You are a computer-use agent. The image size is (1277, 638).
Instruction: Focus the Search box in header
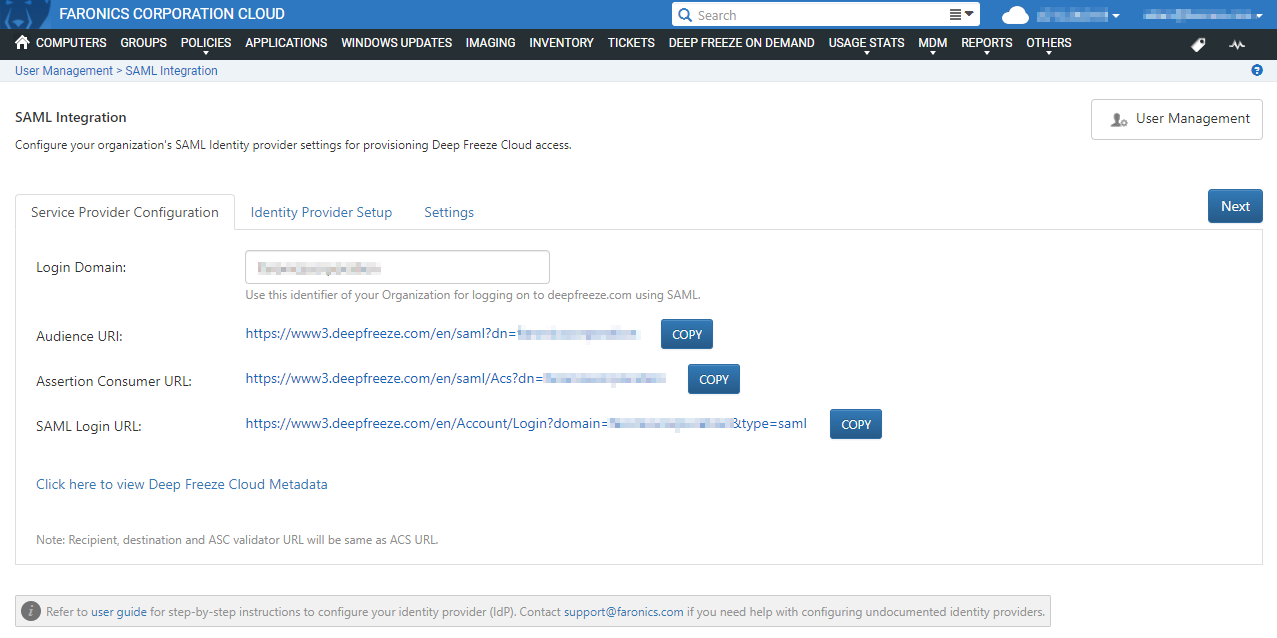(820, 15)
